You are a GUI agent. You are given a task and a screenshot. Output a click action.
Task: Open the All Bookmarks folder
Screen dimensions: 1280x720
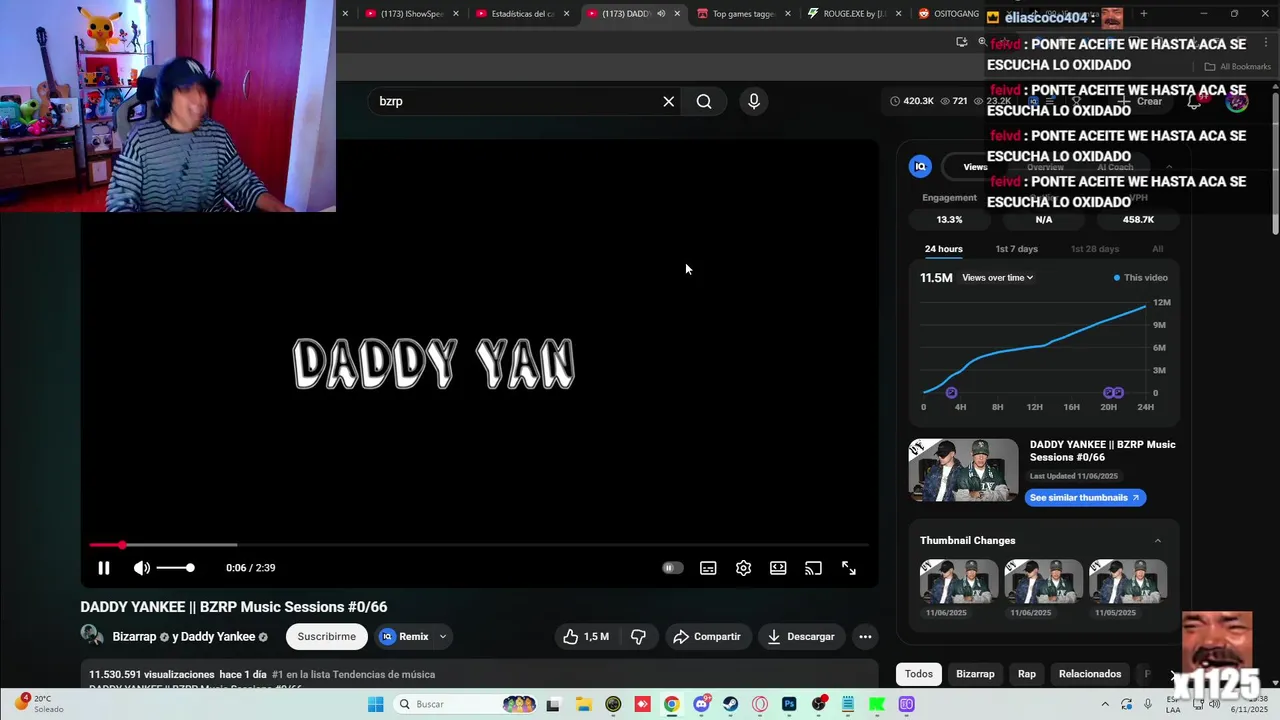pos(1238,67)
